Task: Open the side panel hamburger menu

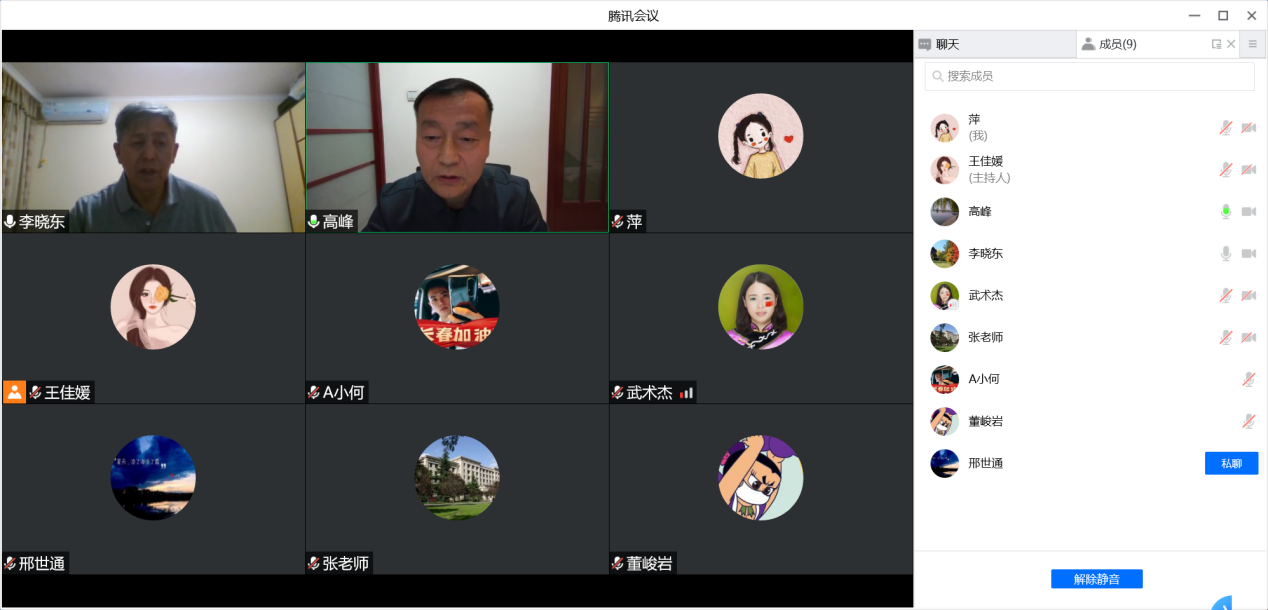Action: 1252,44
